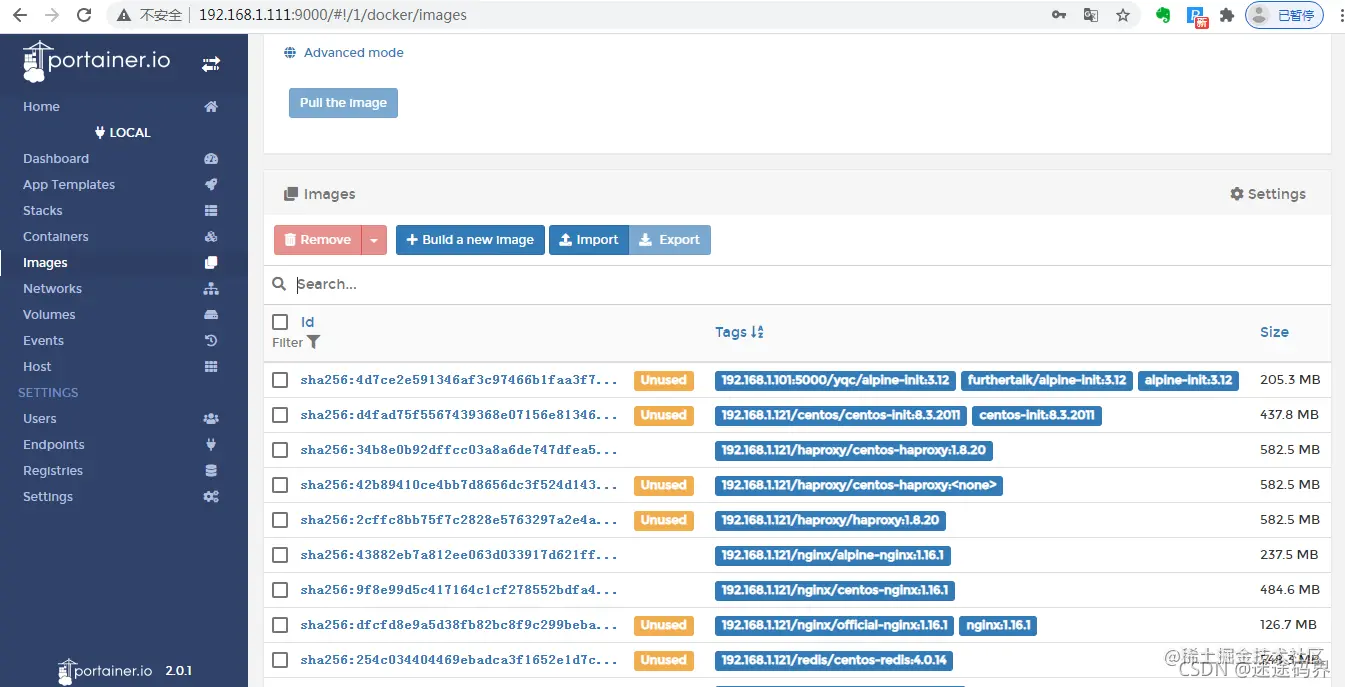
Task: Check the sha256:9f8e99d5c417 image row
Action: 280,590
